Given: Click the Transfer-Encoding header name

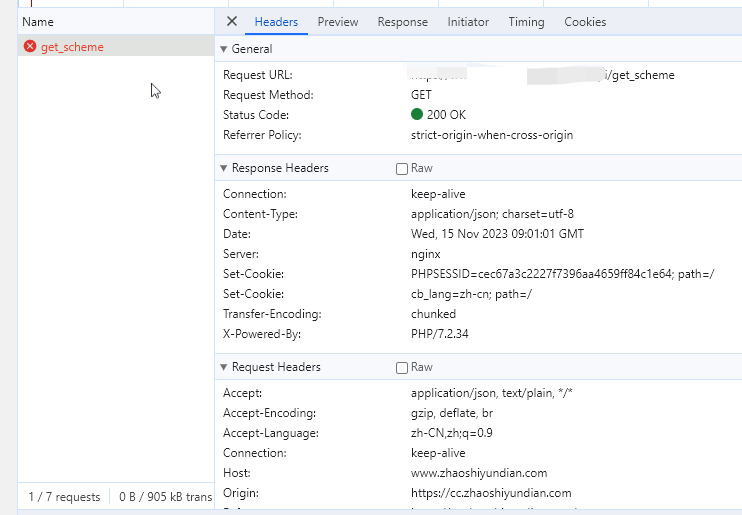Looking at the screenshot, I should pos(272,314).
